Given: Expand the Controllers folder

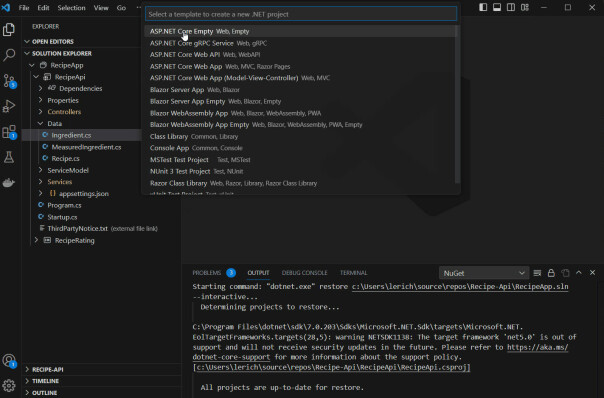Looking at the screenshot, I should point(40,112).
